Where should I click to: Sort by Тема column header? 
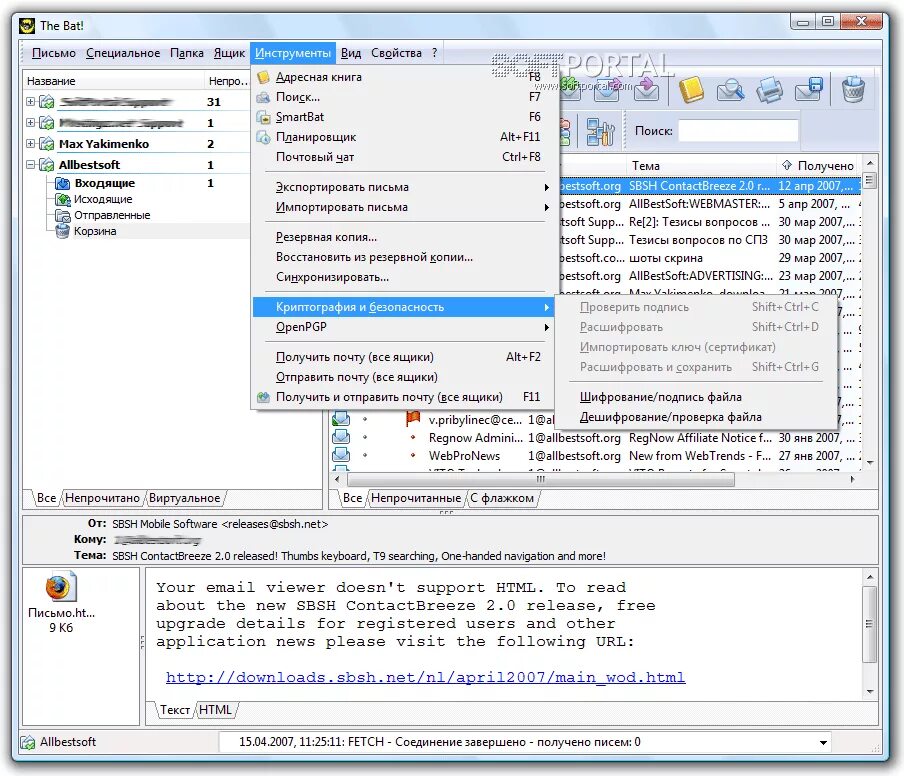[x=701, y=166]
